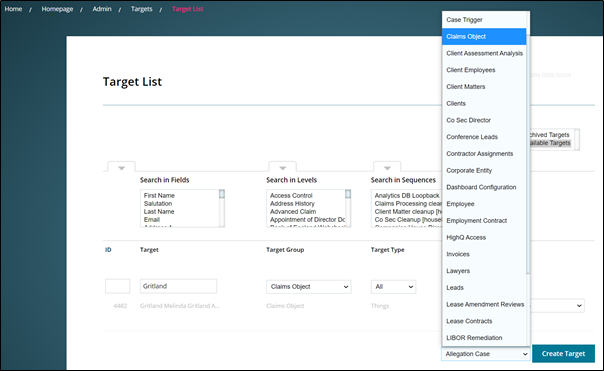Select Lawyers option
The width and height of the screenshot is (604, 371).
(x=484, y=271)
